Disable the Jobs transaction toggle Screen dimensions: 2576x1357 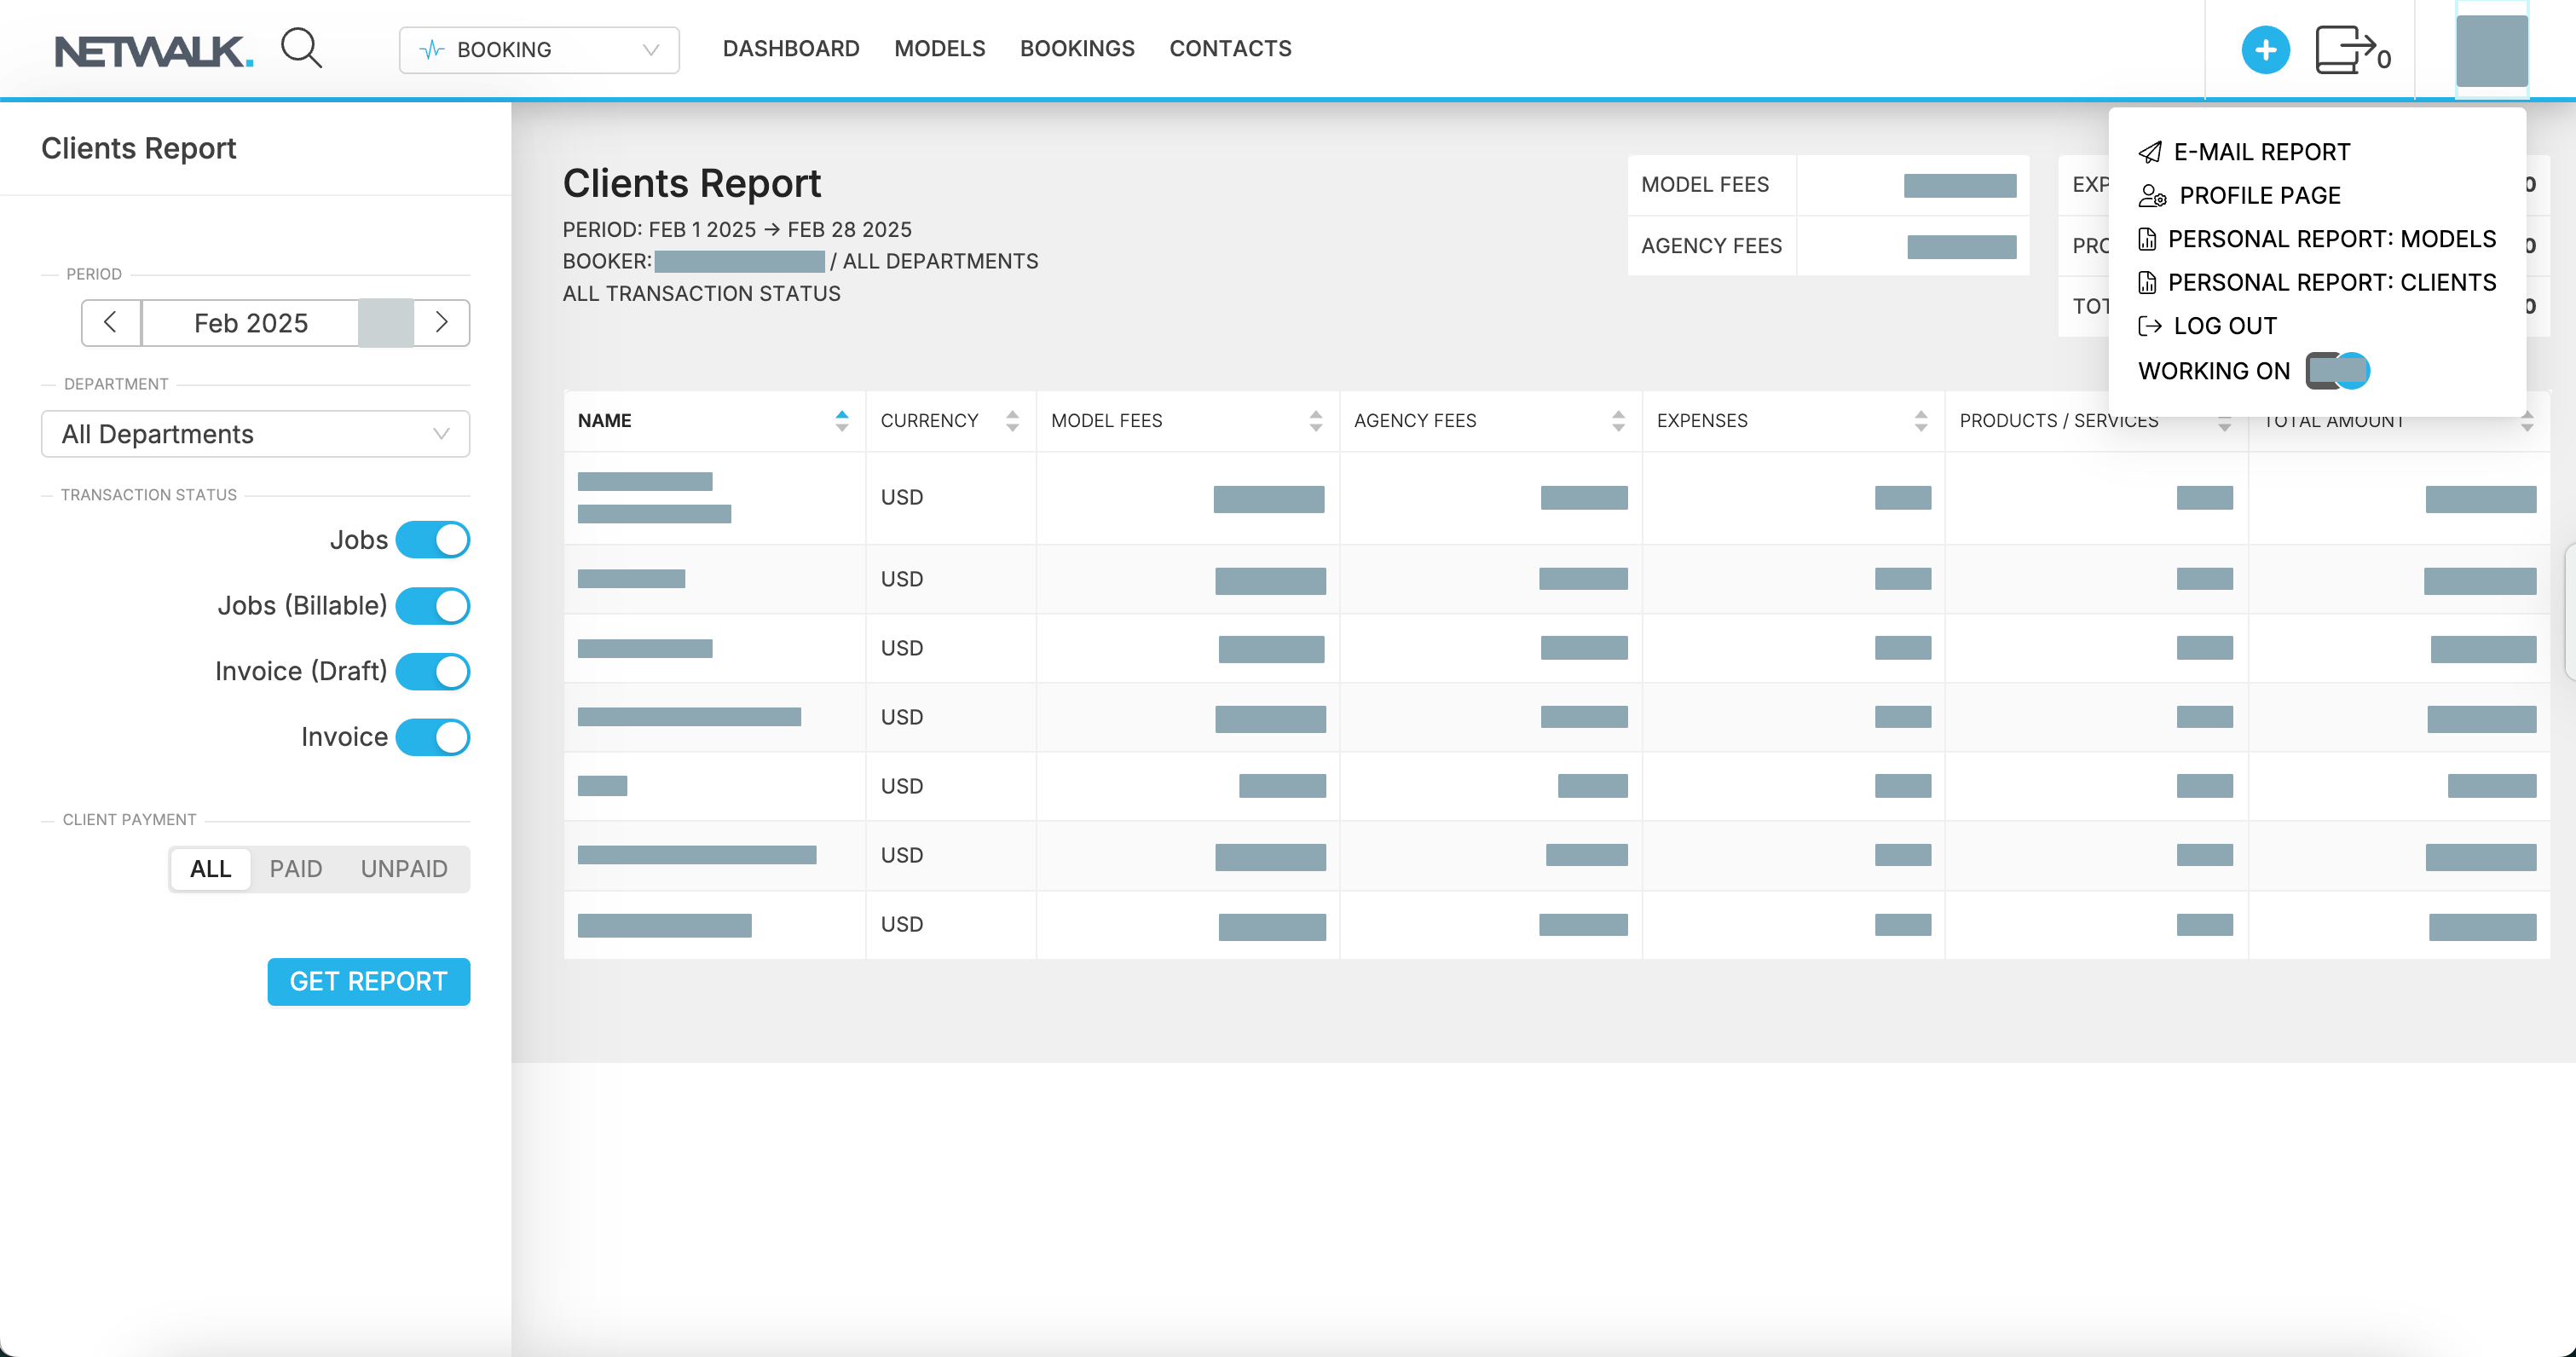(x=433, y=540)
